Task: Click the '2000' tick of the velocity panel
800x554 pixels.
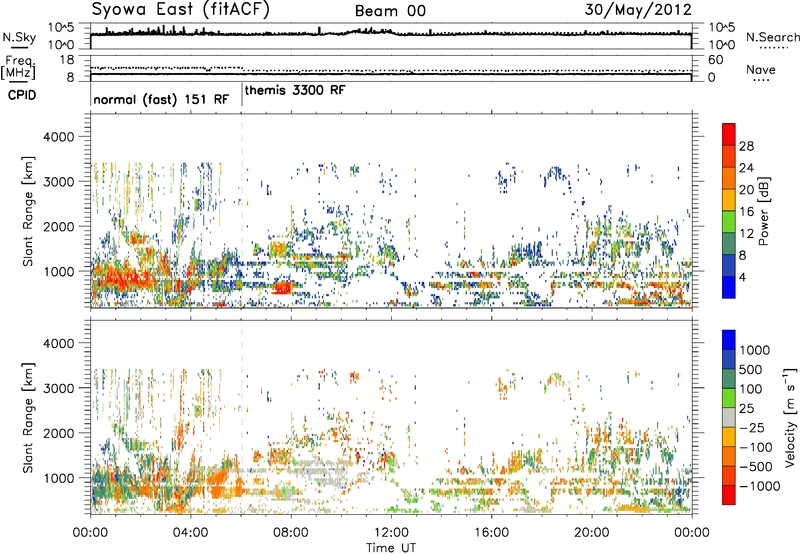Action: point(61,433)
